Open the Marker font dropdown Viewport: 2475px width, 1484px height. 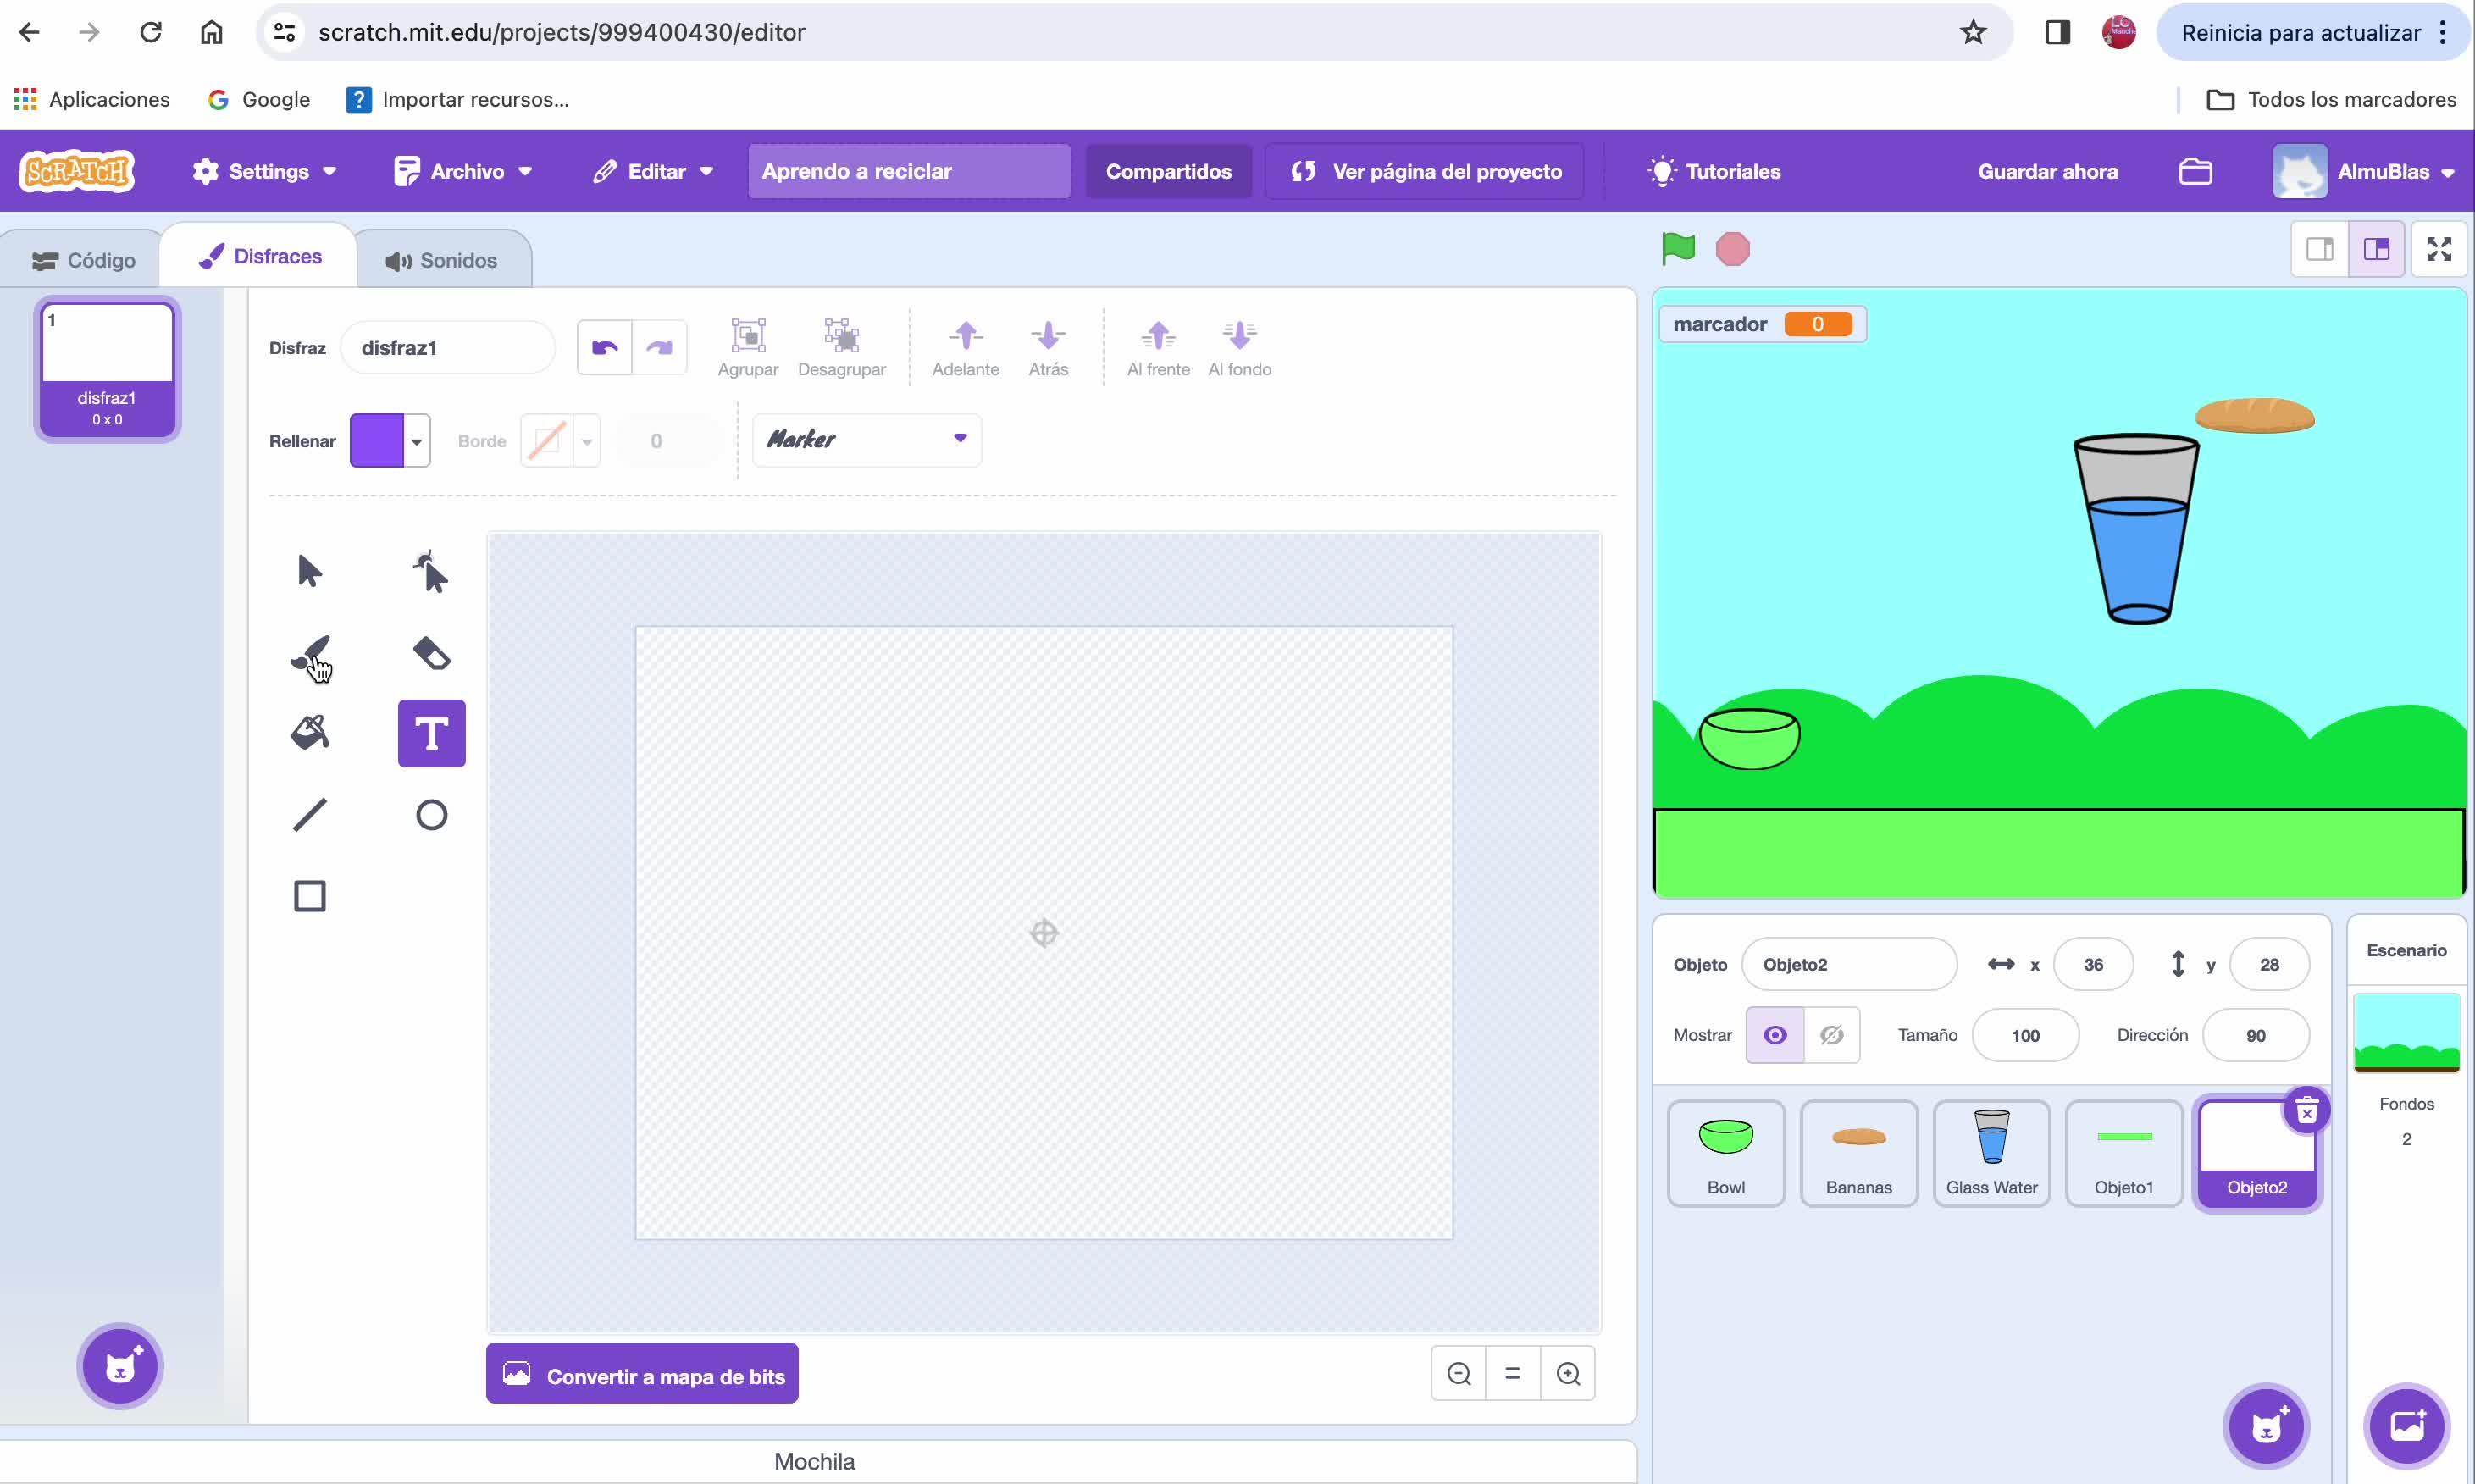point(866,440)
